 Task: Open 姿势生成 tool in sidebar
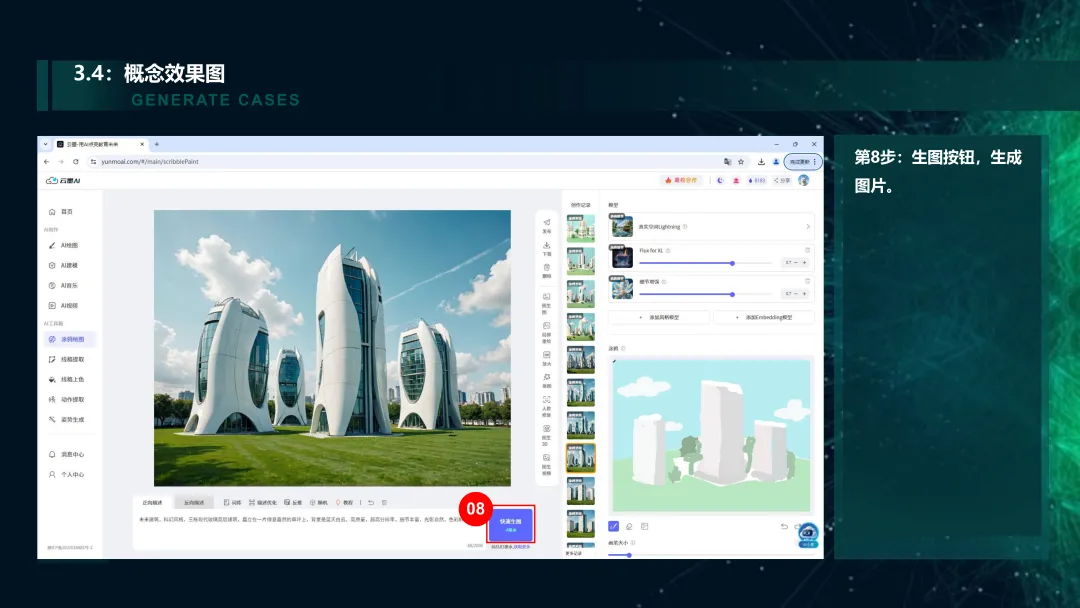tap(67, 419)
